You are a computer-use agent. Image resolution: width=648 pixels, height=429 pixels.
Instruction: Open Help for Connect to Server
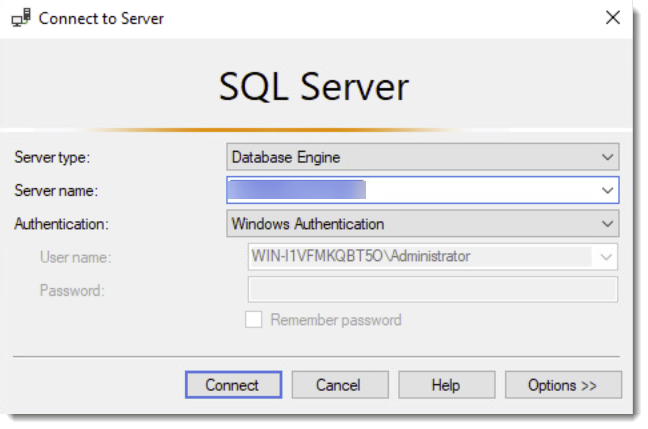(x=446, y=385)
